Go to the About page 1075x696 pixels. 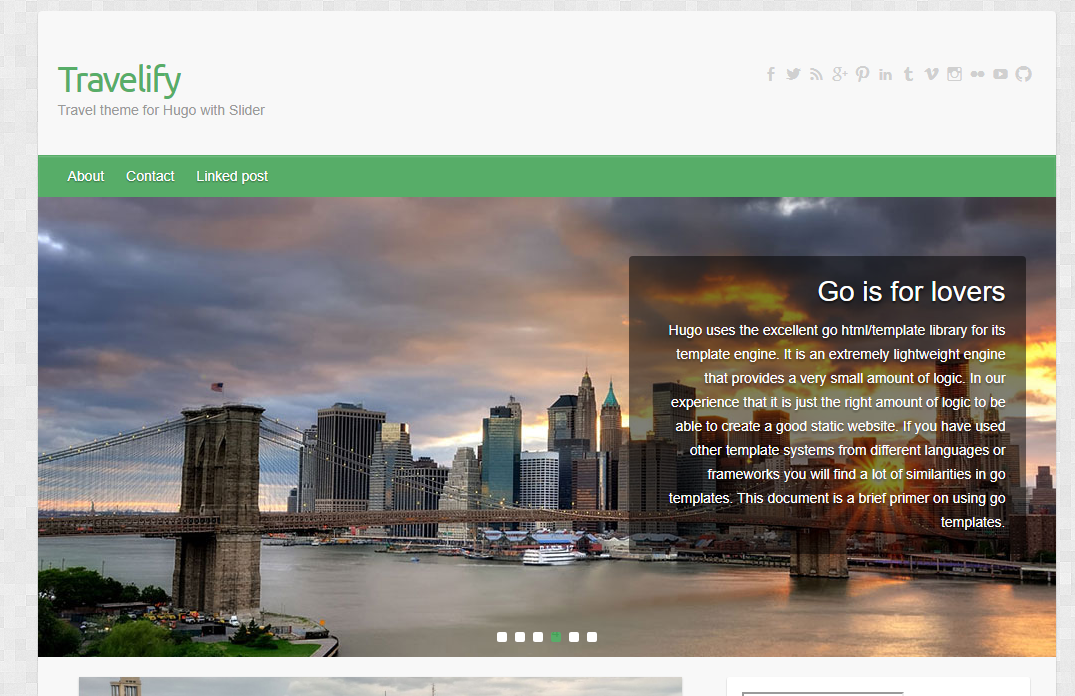[x=86, y=176]
